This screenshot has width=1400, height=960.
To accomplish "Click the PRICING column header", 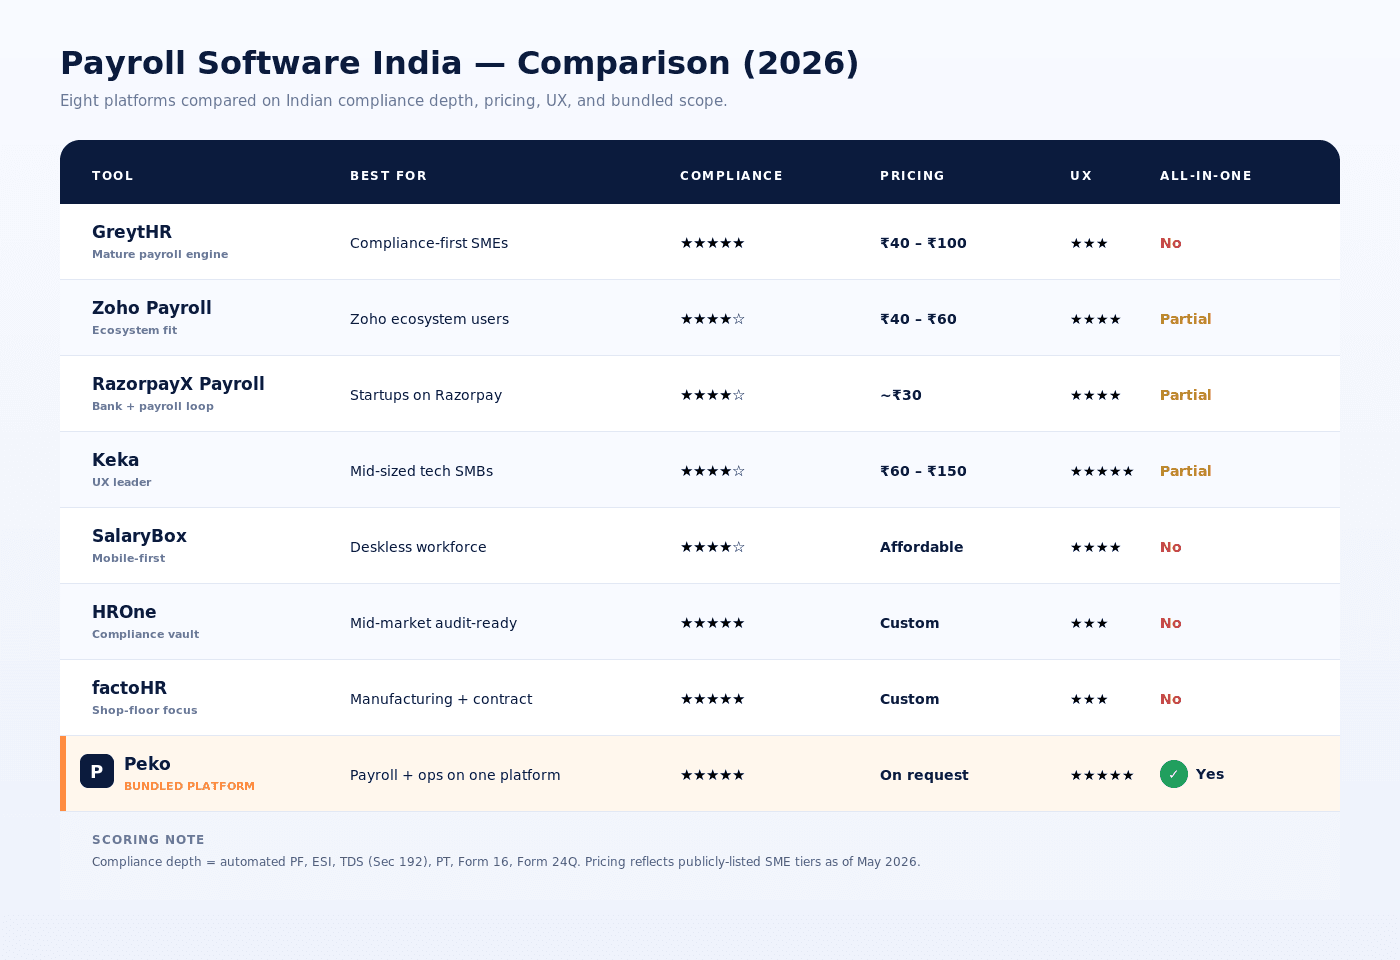I will tap(912, 176).
